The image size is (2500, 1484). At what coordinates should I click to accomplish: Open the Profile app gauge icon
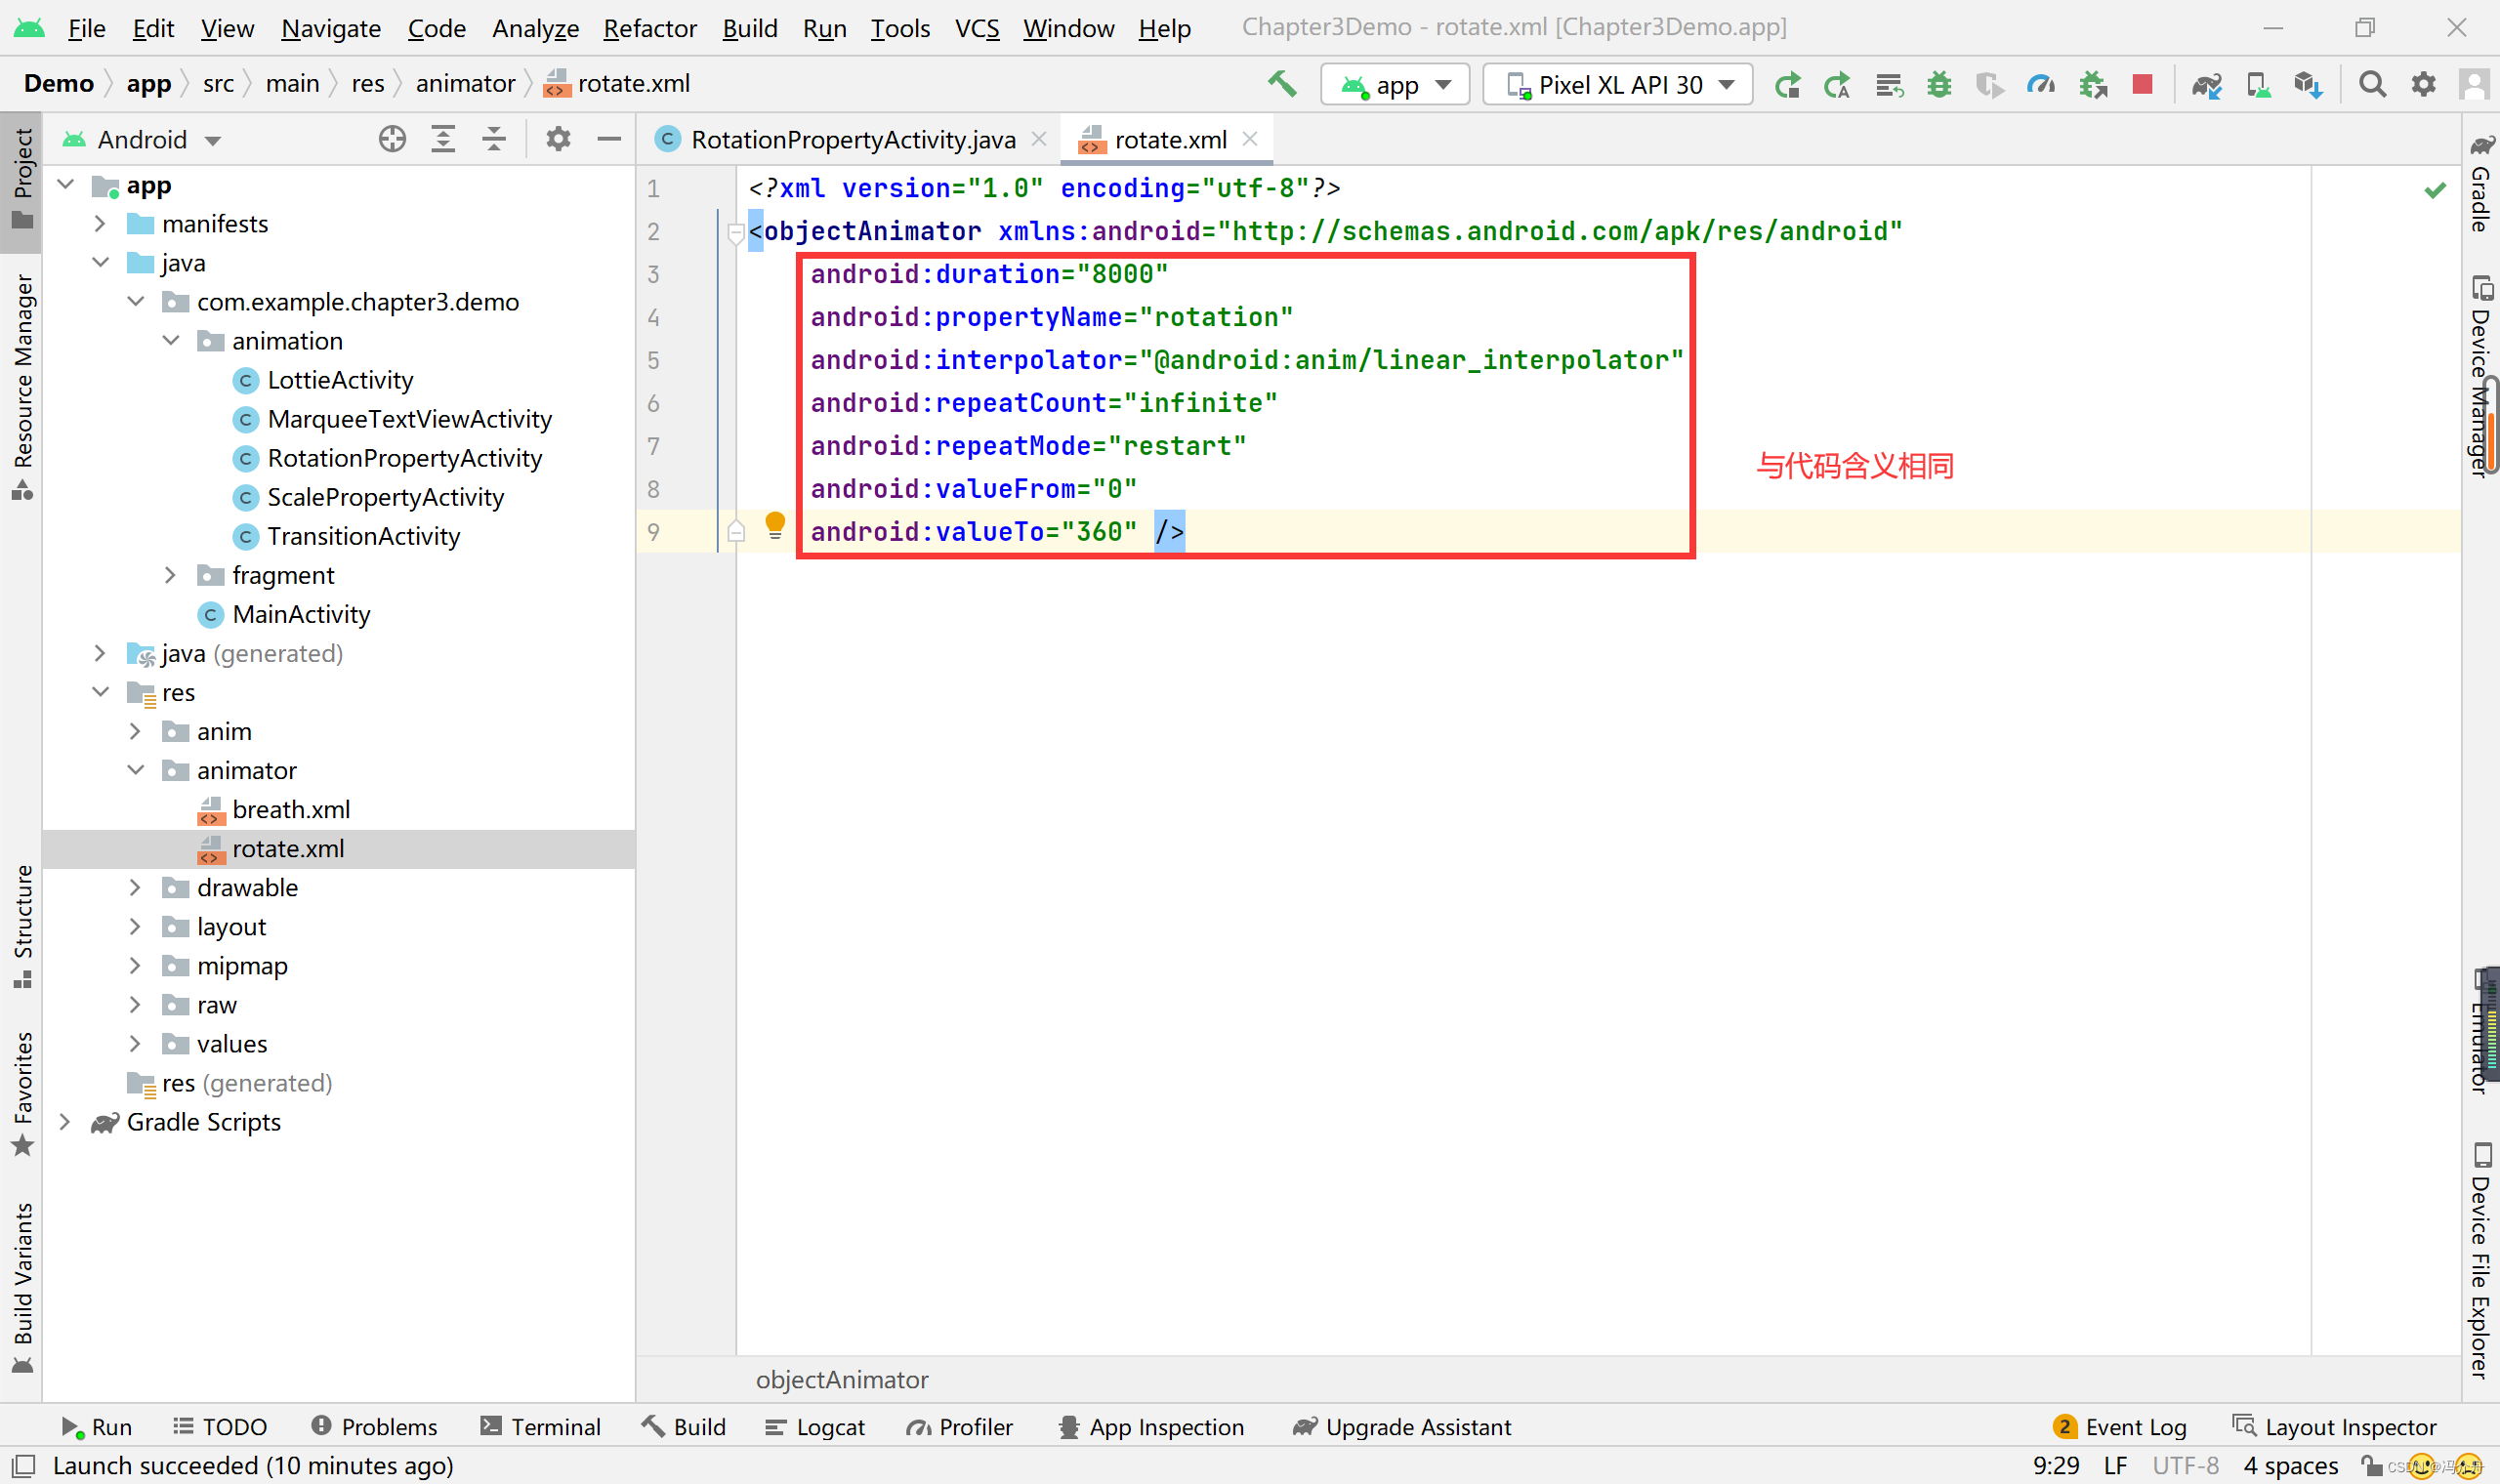[x=2040, y=84]
